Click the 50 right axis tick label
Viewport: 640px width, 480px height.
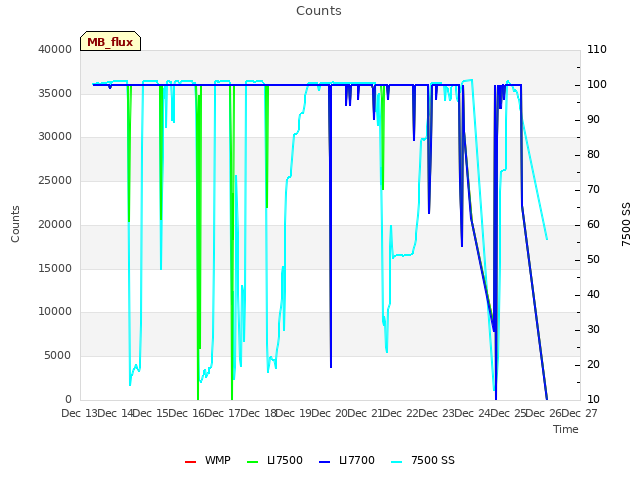[593, 260]
